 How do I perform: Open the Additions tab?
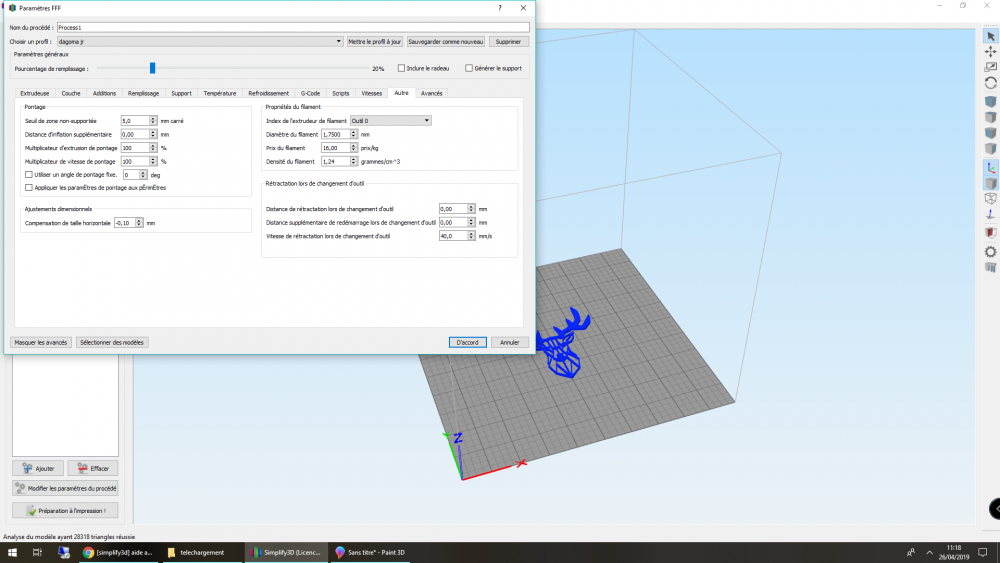tap(104, 93)
